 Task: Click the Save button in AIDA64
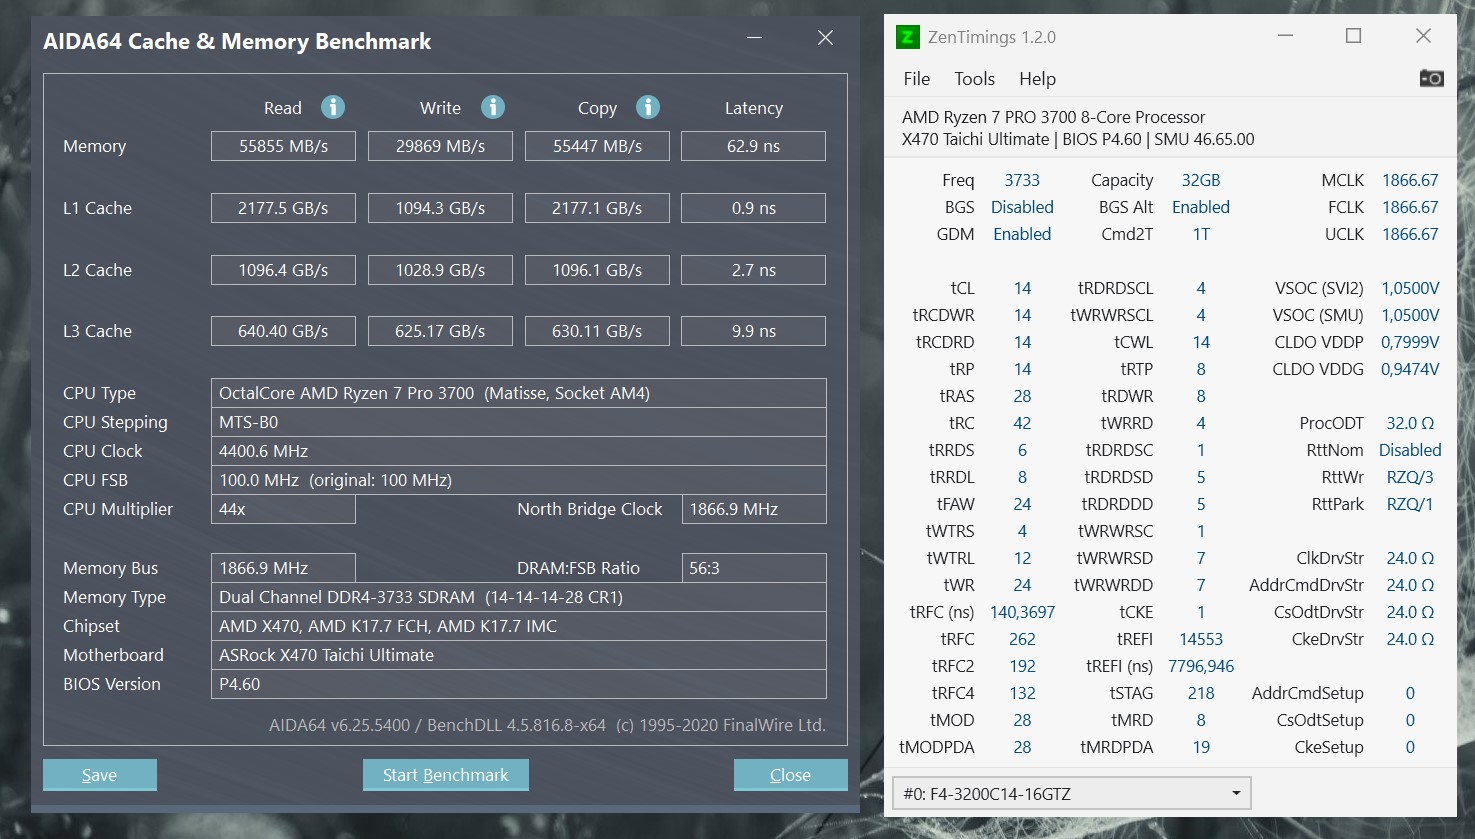tap(99, 775)
